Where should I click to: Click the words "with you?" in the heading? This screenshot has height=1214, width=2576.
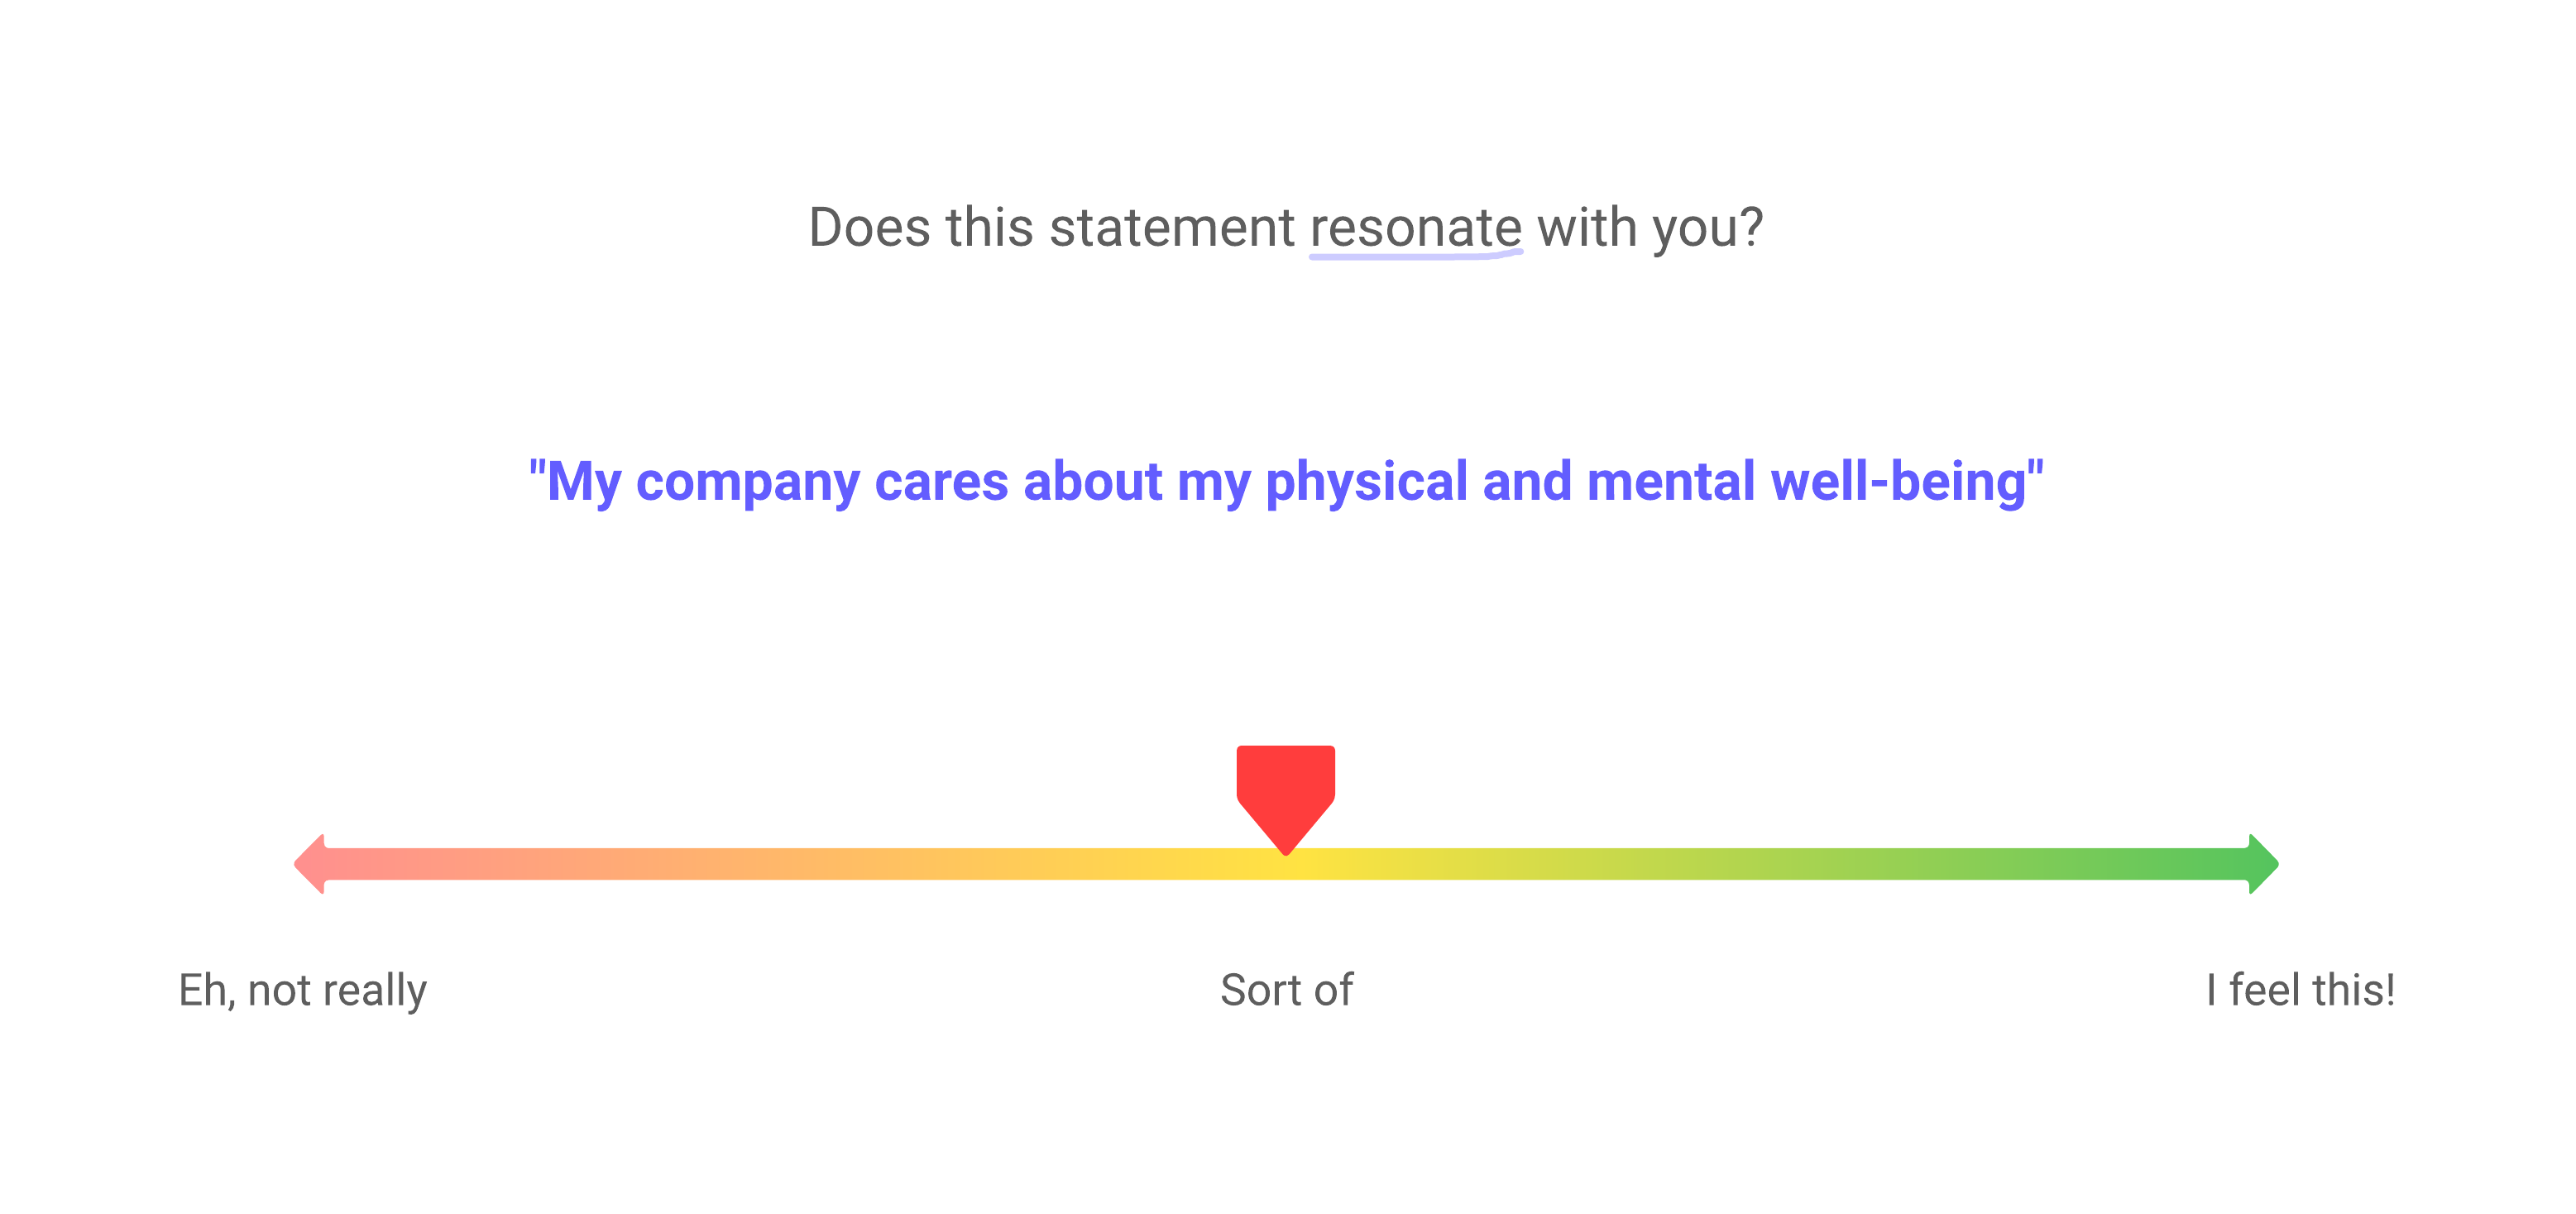[x=1650, y=228]
